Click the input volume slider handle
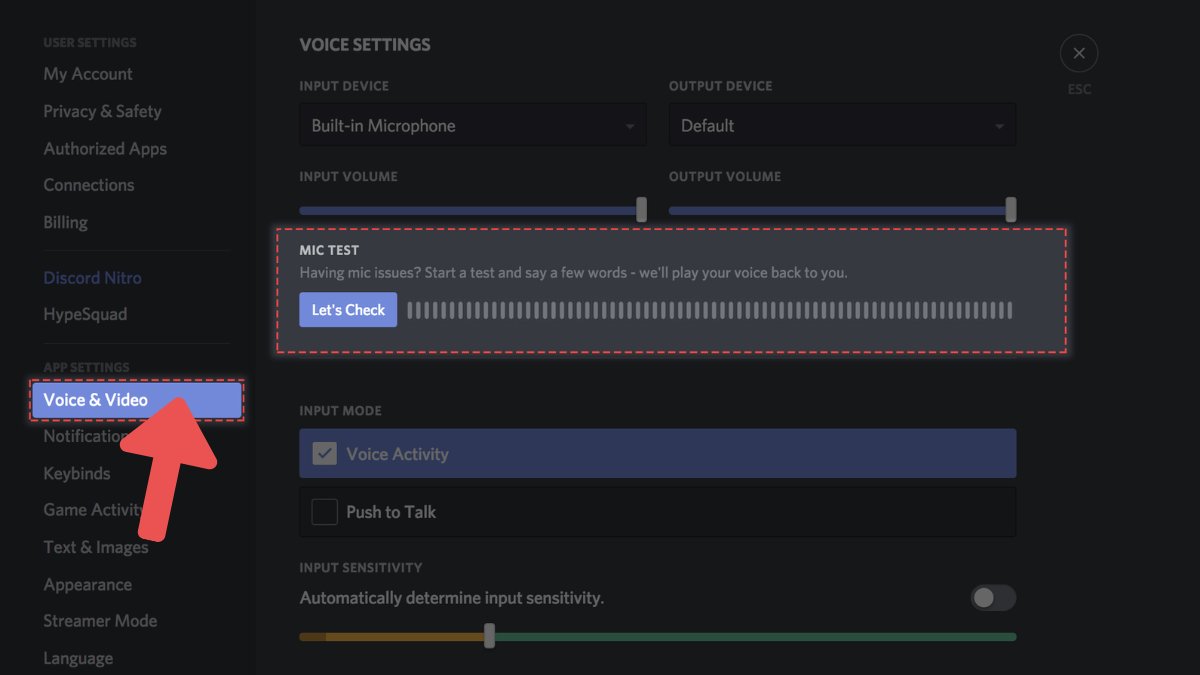 (x=641, y=210)
